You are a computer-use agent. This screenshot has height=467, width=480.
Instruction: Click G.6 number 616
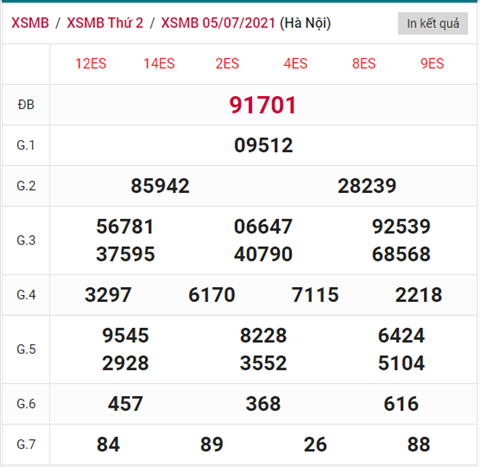coord(401,404)
